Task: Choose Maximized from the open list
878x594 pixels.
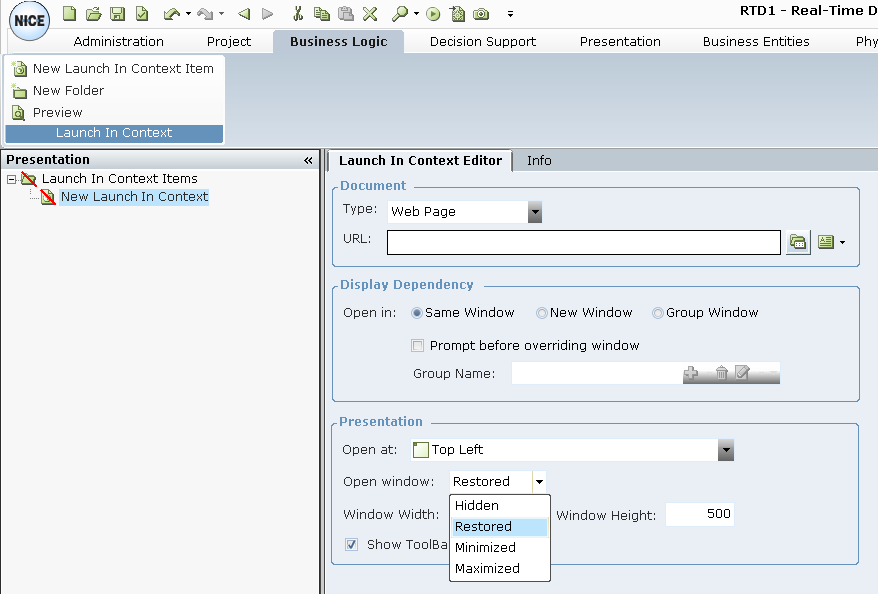Action: click(x=487, y=569)
